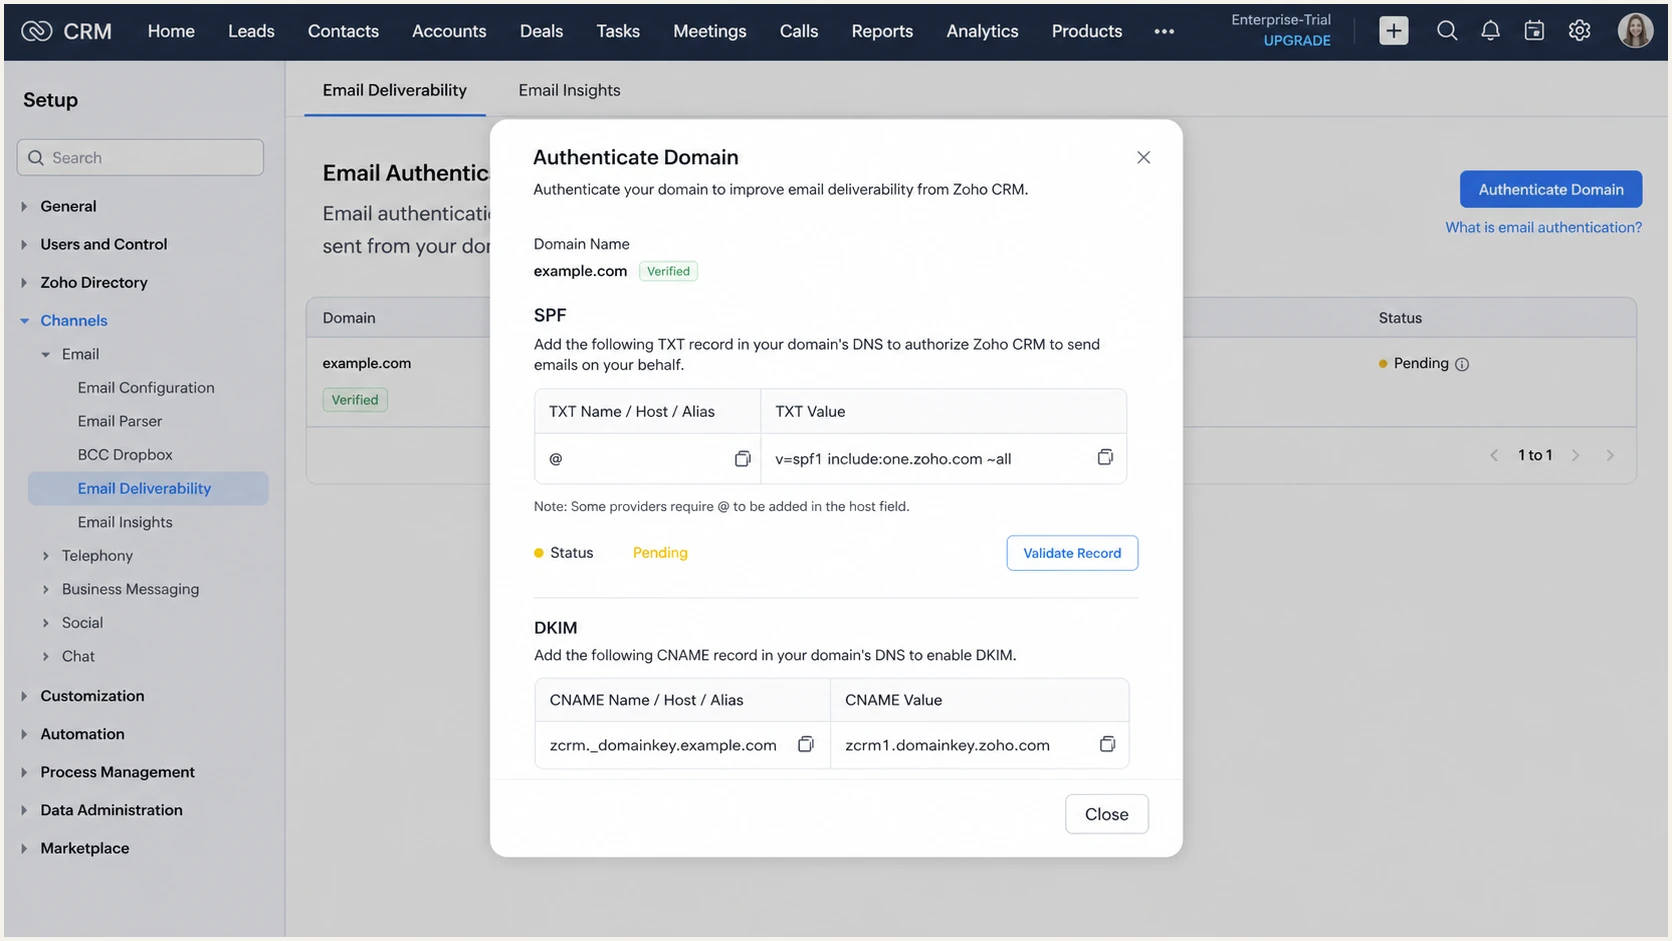1672x941 pixels.
Task: Expand the Marketplace section
Action: point(24,848)
